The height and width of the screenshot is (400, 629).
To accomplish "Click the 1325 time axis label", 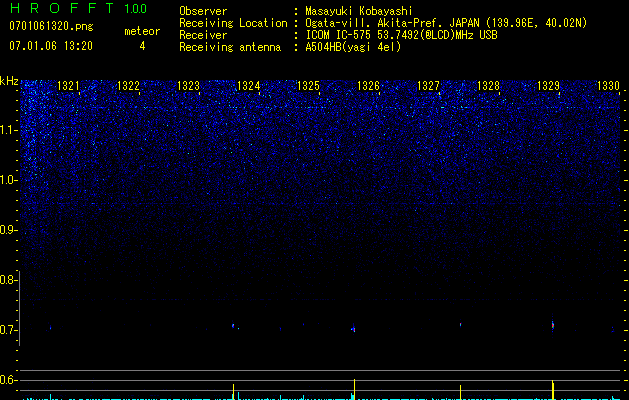I will 308,86.
